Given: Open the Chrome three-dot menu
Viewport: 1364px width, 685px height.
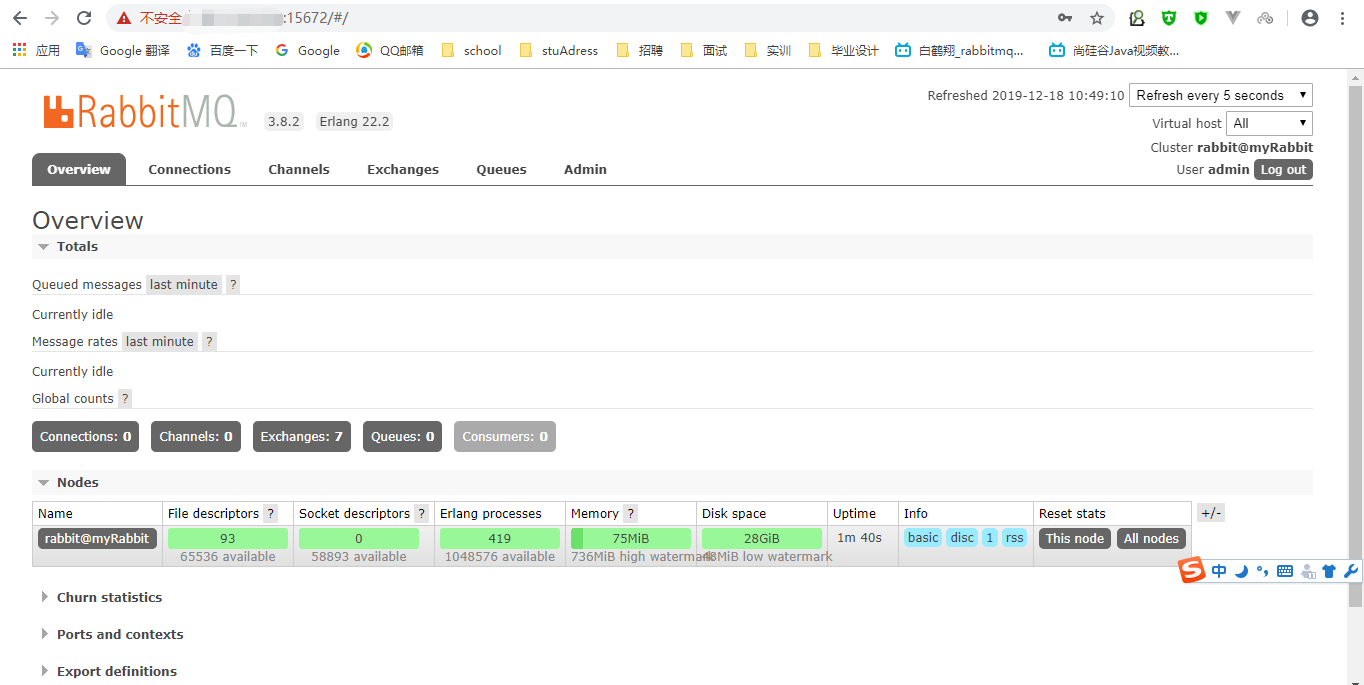Looking at the screenshot, I should pyautogui.click(x=1342, y=18).
